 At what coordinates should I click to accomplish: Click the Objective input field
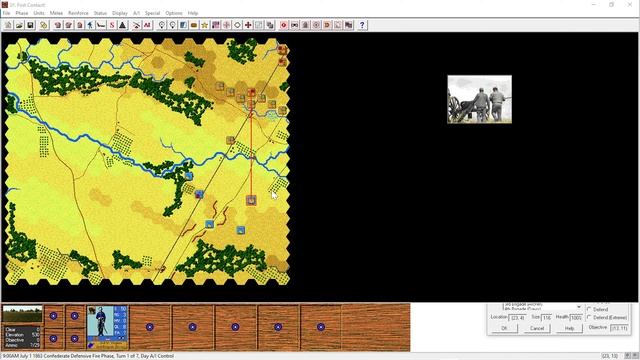[619, 328]
